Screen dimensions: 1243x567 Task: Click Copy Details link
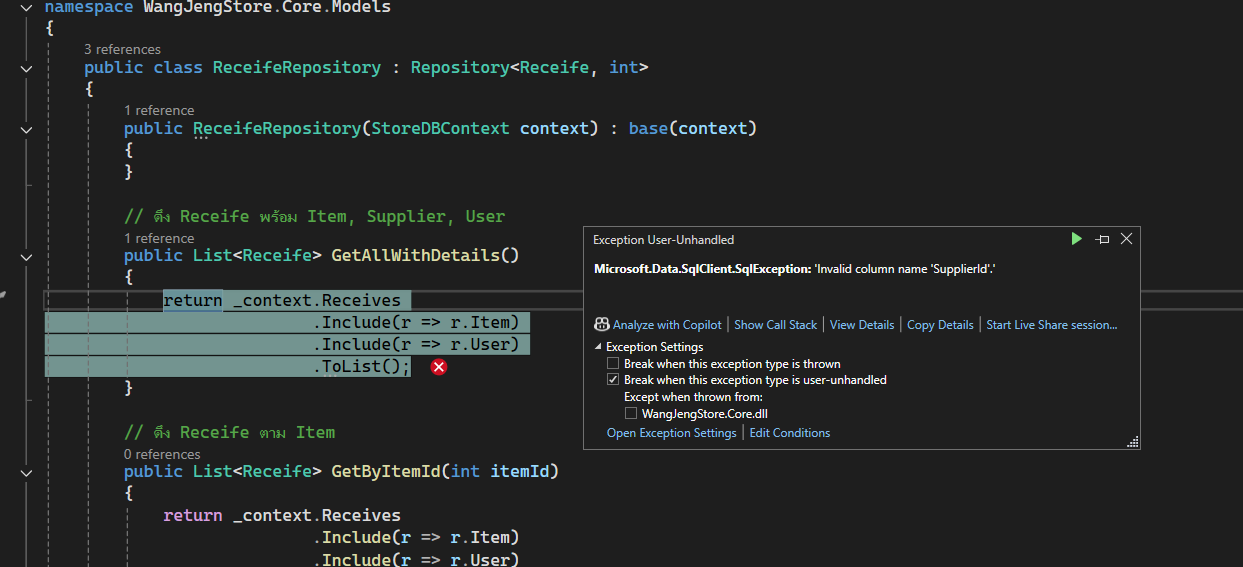click(940, 325)
